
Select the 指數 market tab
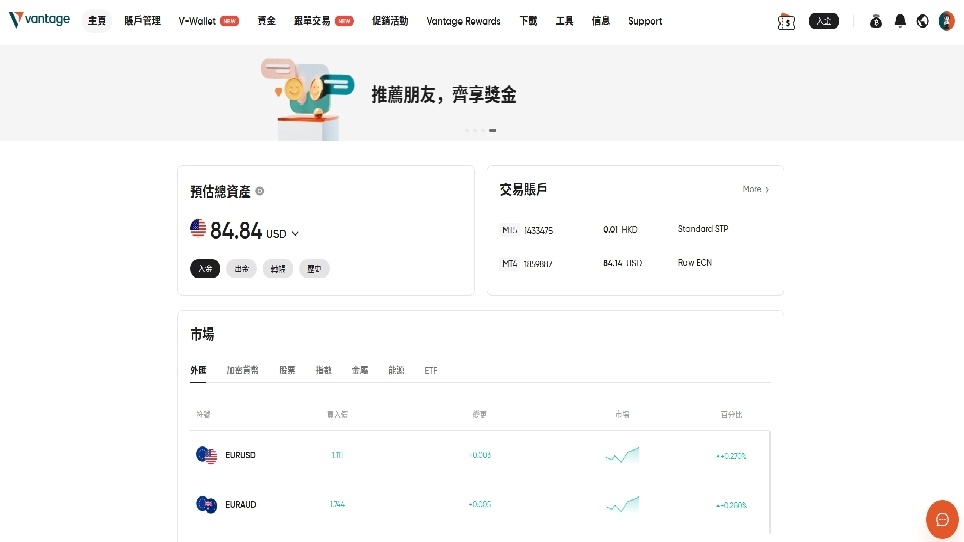tap(323, 370)
